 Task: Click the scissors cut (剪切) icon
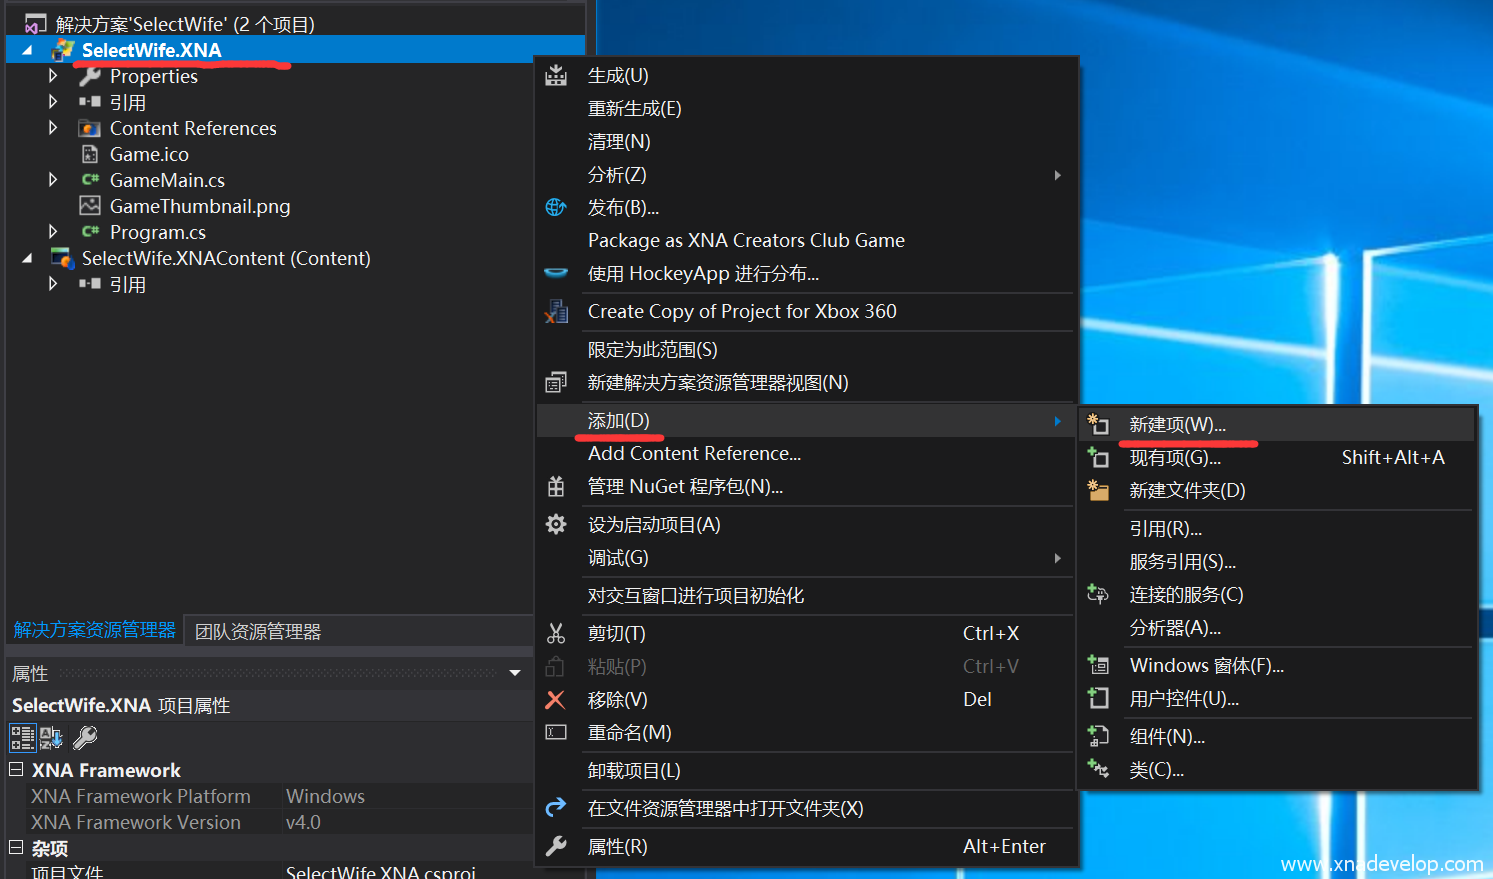pos(556,634)
